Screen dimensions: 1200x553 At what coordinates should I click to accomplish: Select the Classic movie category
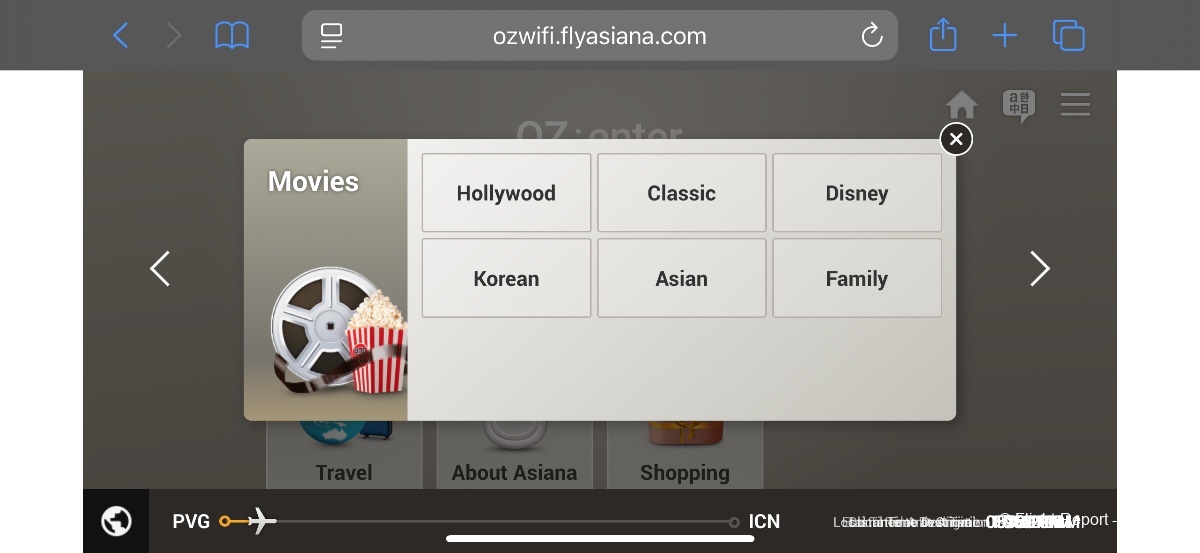point(681,193)
